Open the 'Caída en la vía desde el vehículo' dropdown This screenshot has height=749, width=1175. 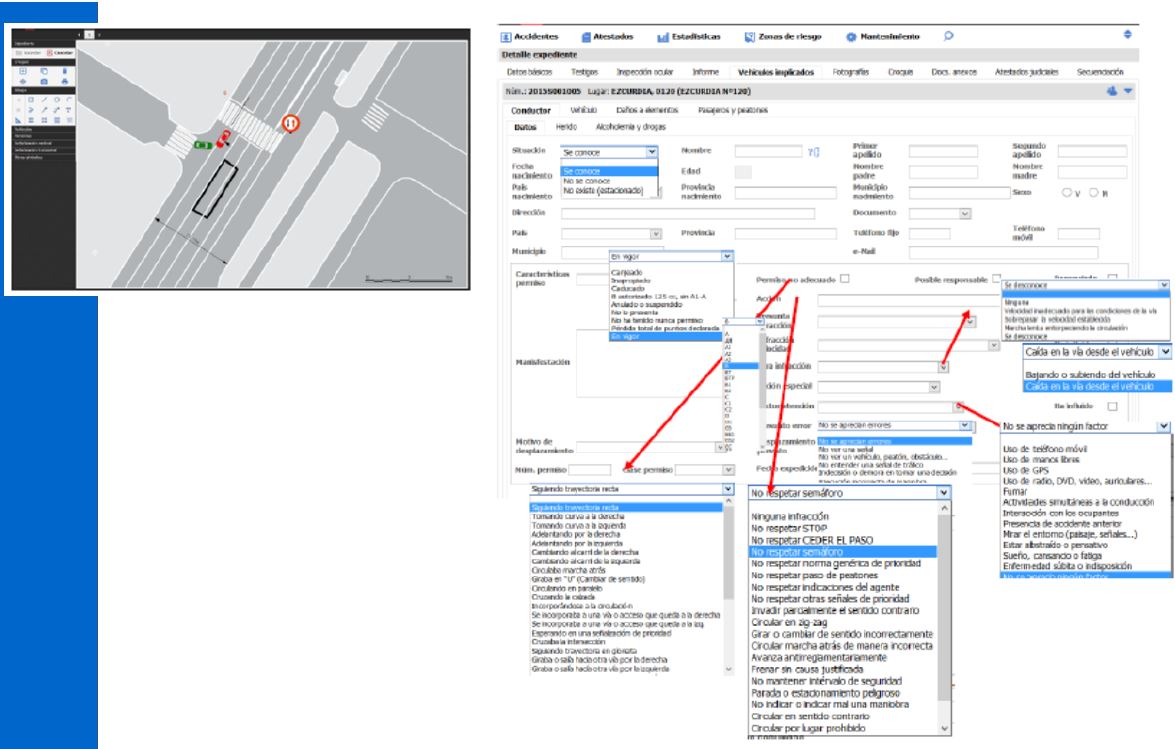point(1097,351)
